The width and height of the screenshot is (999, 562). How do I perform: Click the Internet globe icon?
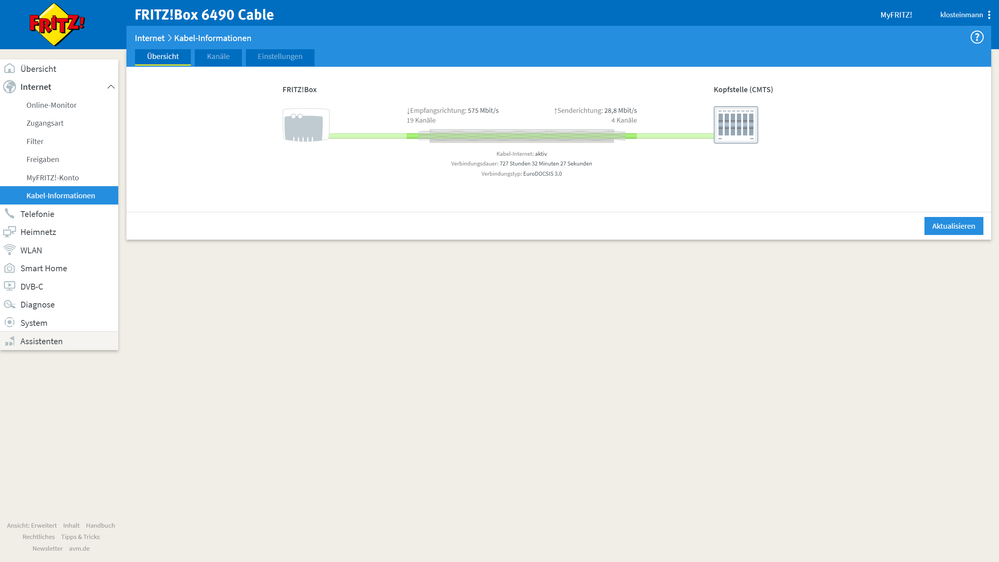10,87
